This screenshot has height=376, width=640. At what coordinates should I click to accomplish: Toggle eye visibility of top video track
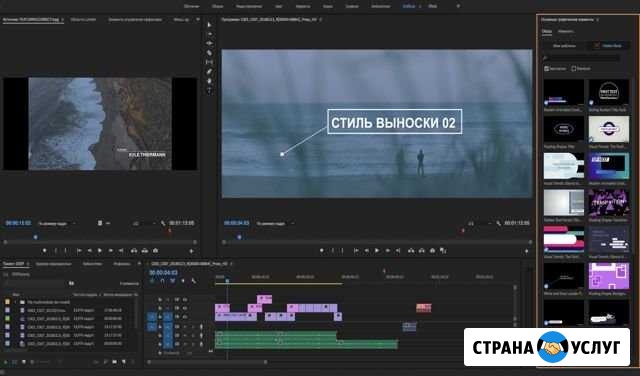[x=184, y=300]
